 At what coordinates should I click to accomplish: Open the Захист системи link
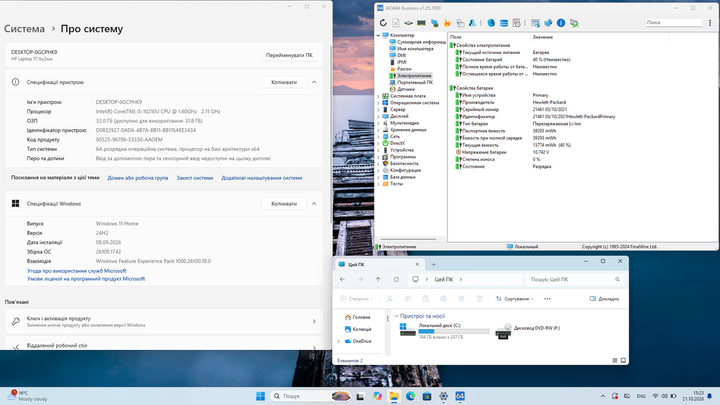tap(195, 178)
